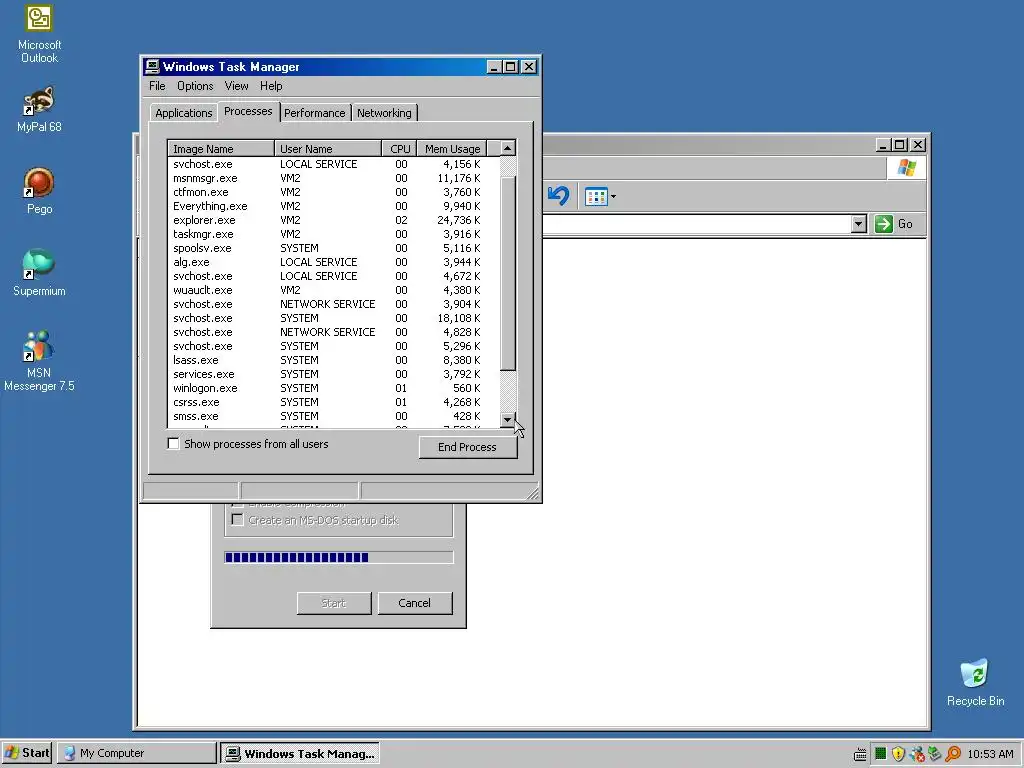Click the Start menu button
This screenshot has width=1024, height=768.
(27, 753)
